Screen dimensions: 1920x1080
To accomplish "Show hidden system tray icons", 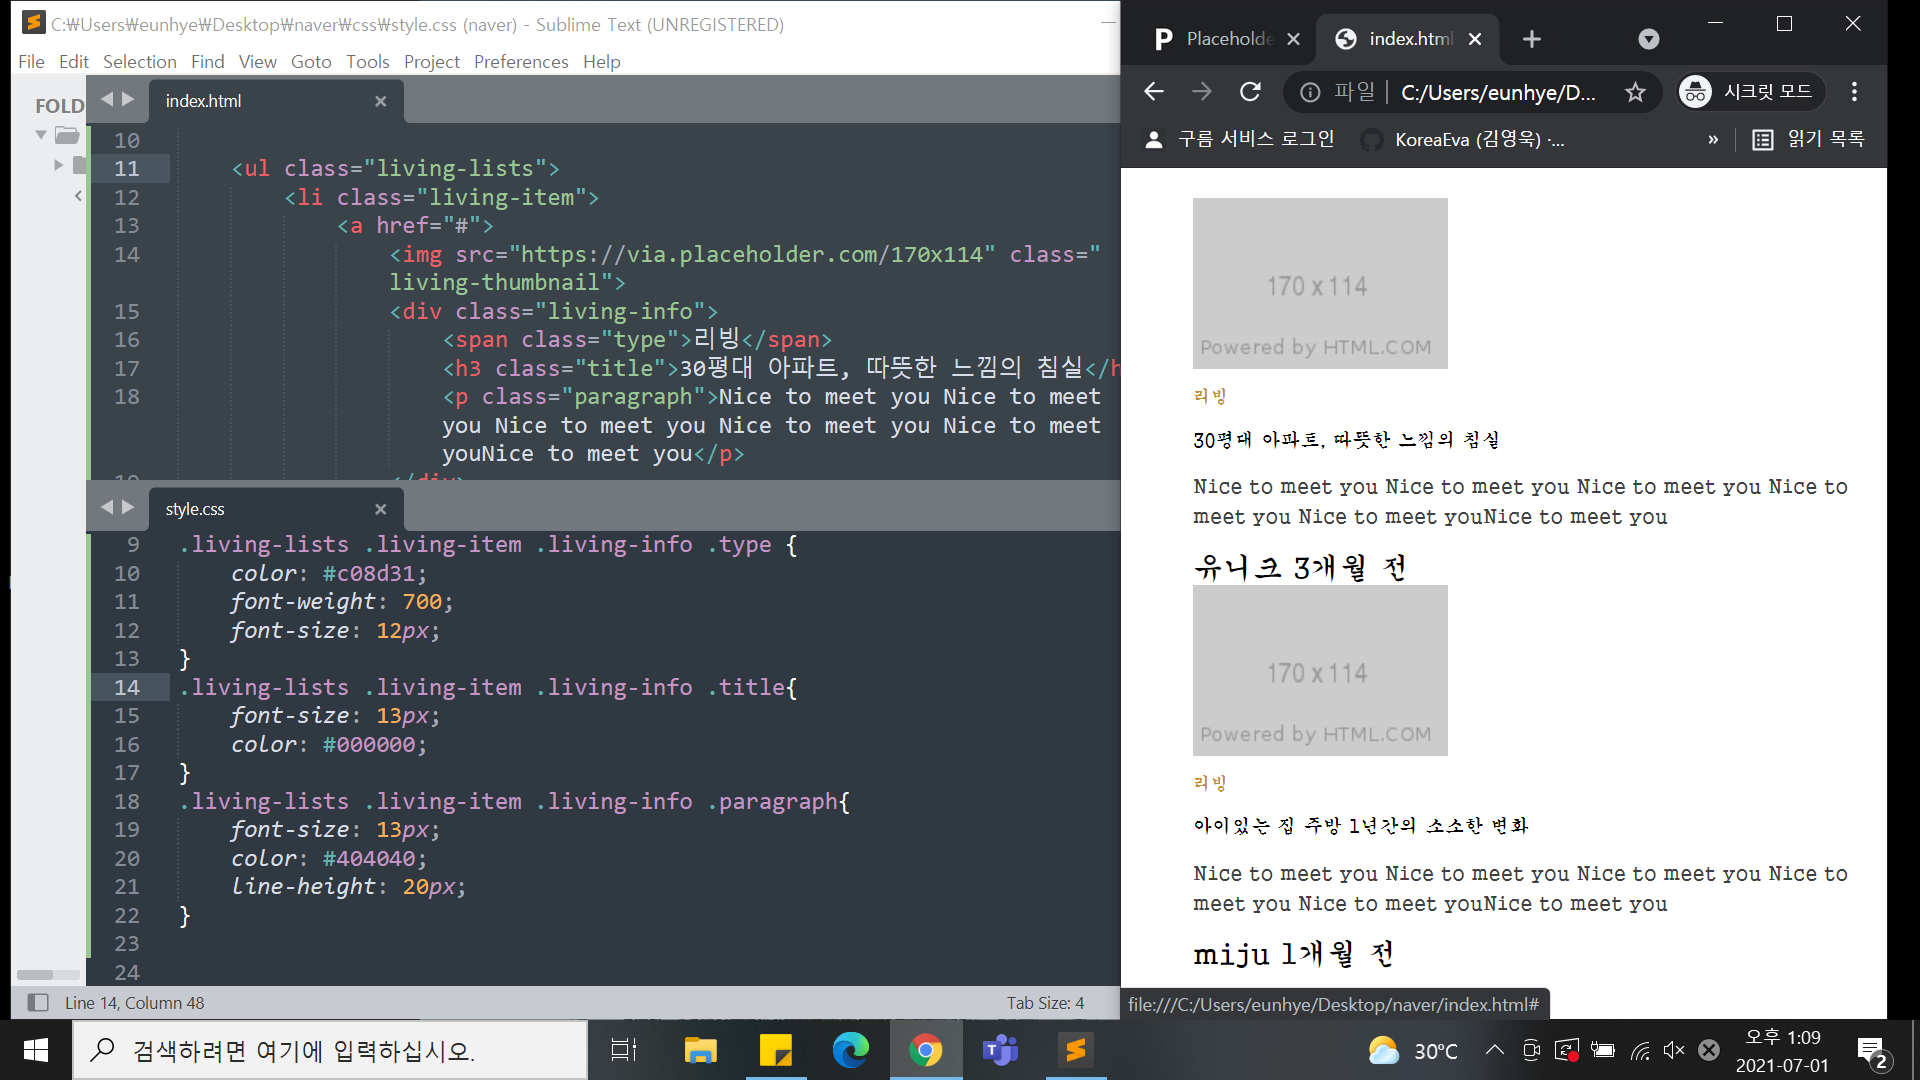I will coord(1494,1050).
